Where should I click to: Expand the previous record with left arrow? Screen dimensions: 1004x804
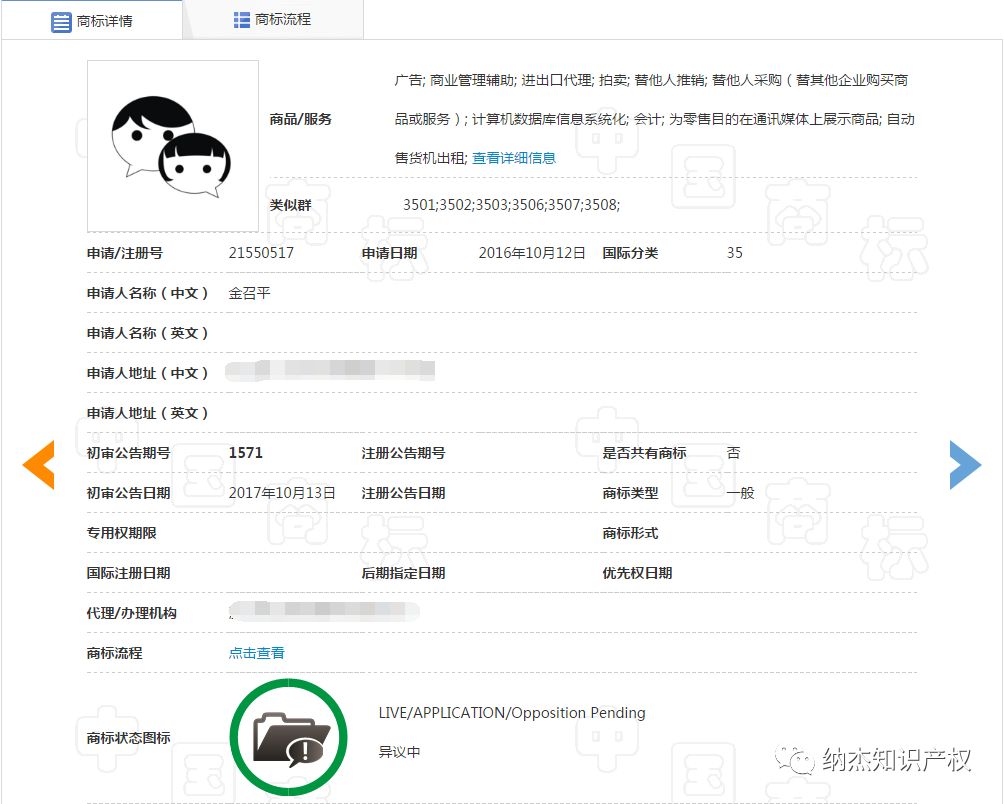tap(38, 464)
